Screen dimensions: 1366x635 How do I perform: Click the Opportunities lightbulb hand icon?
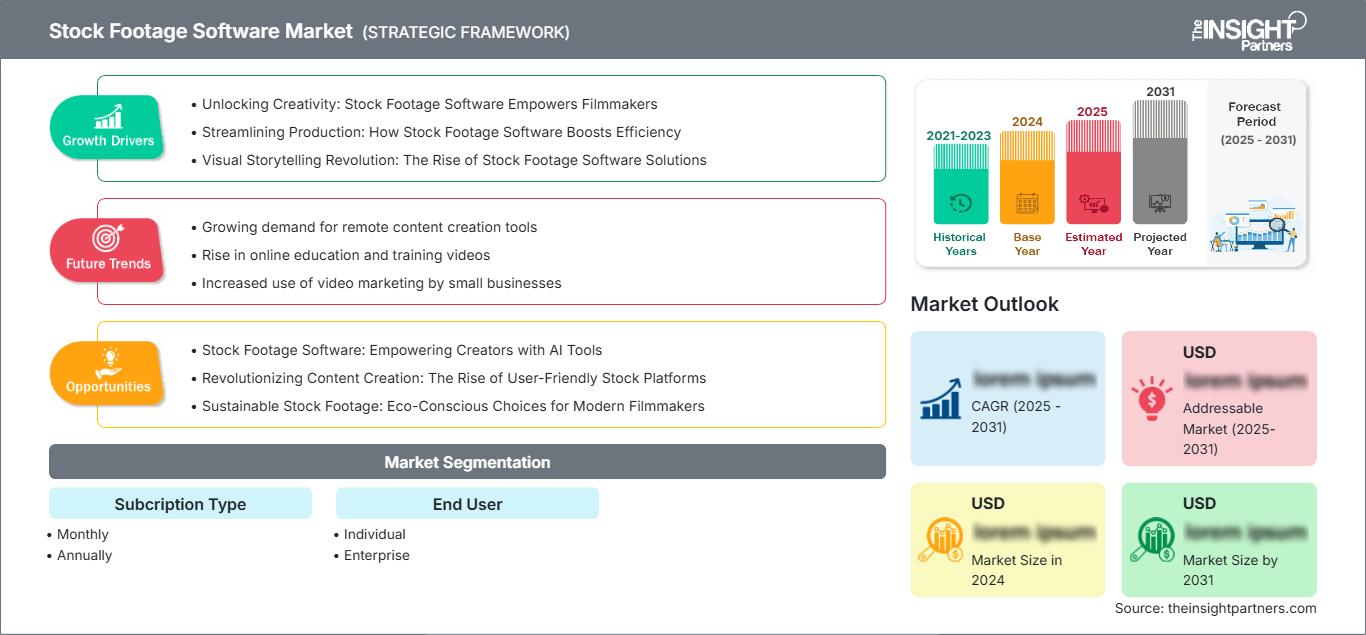coord(108,361)
